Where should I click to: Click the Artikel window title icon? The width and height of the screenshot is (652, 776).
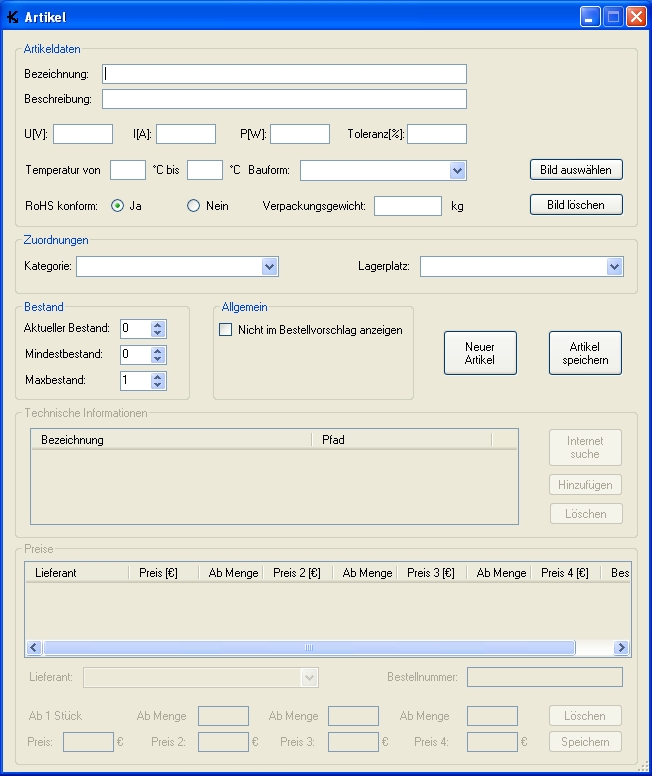pyautogui.click(x=12, y=17)
